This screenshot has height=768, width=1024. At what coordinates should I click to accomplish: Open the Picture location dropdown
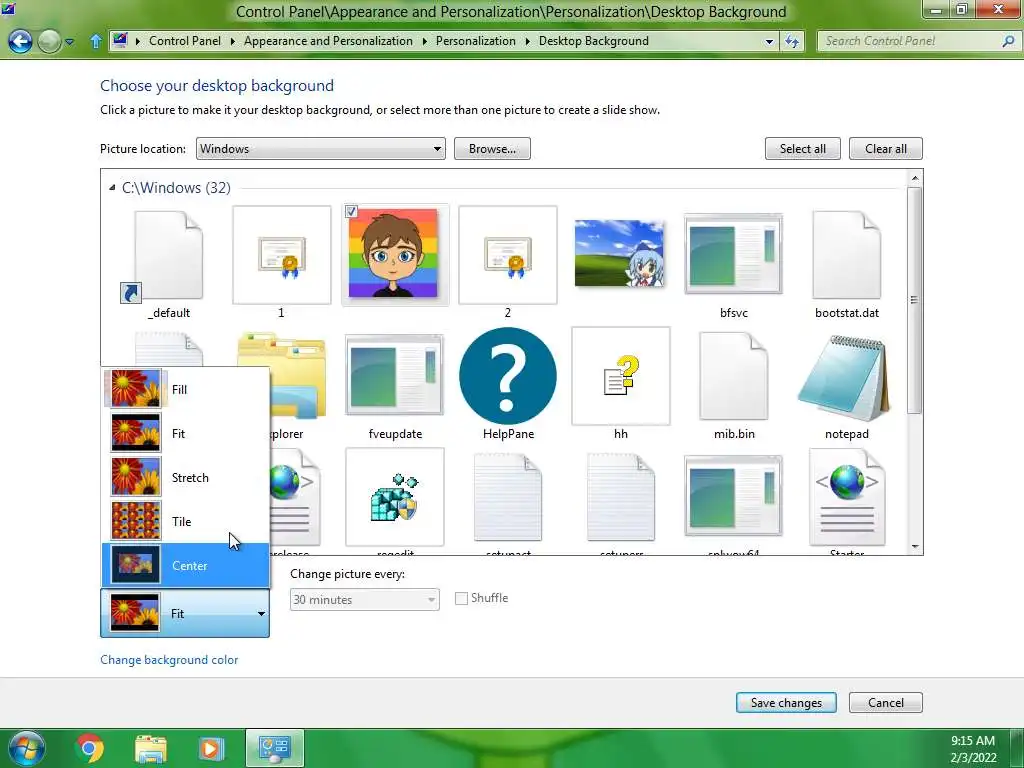(x=321, y=149)
